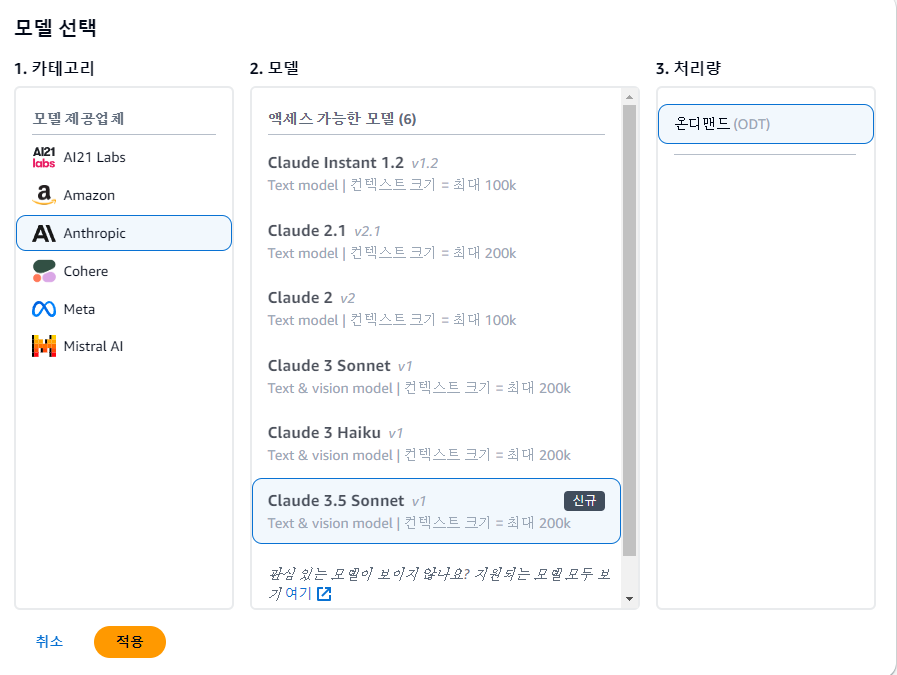Viewport: 897px width, 675px height.
Task: Click the 2. 모델 column heading
Action: pyautogui.click(x=275, y=68)
